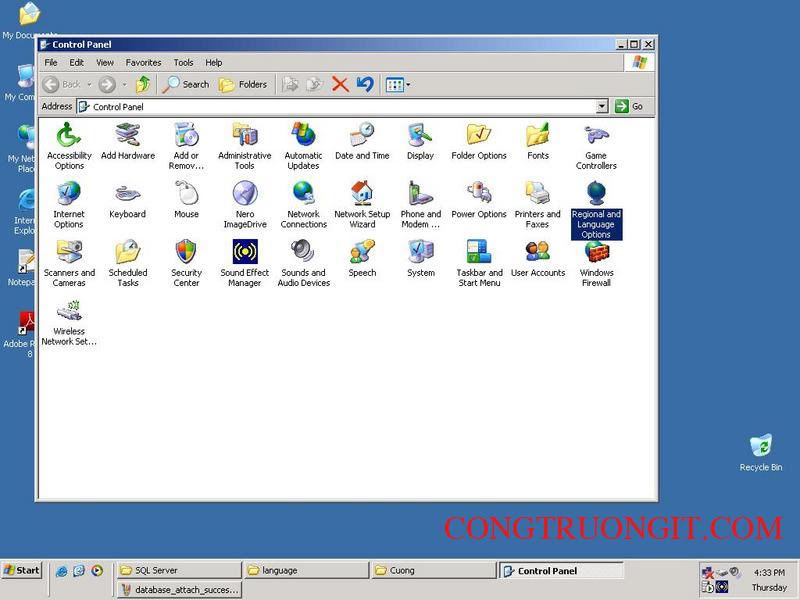Open Nero ImageDrive applet

click(245, 204)
